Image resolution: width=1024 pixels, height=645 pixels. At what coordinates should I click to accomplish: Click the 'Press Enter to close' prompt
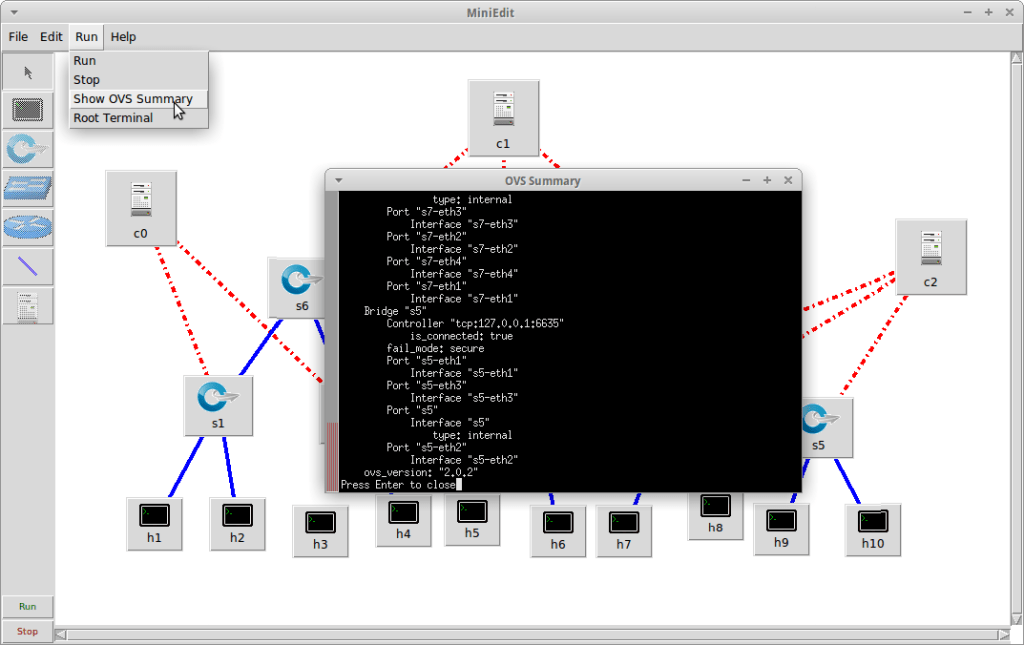coord(398,484)
